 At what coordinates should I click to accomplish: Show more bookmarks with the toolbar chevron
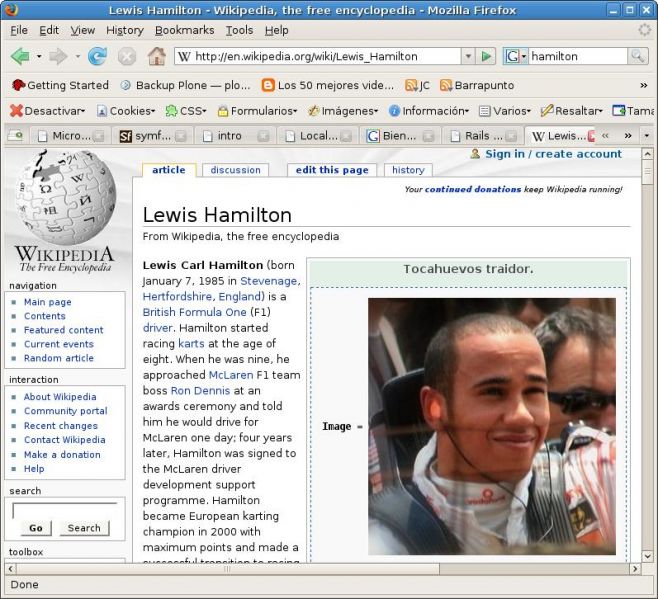(643, 85)
